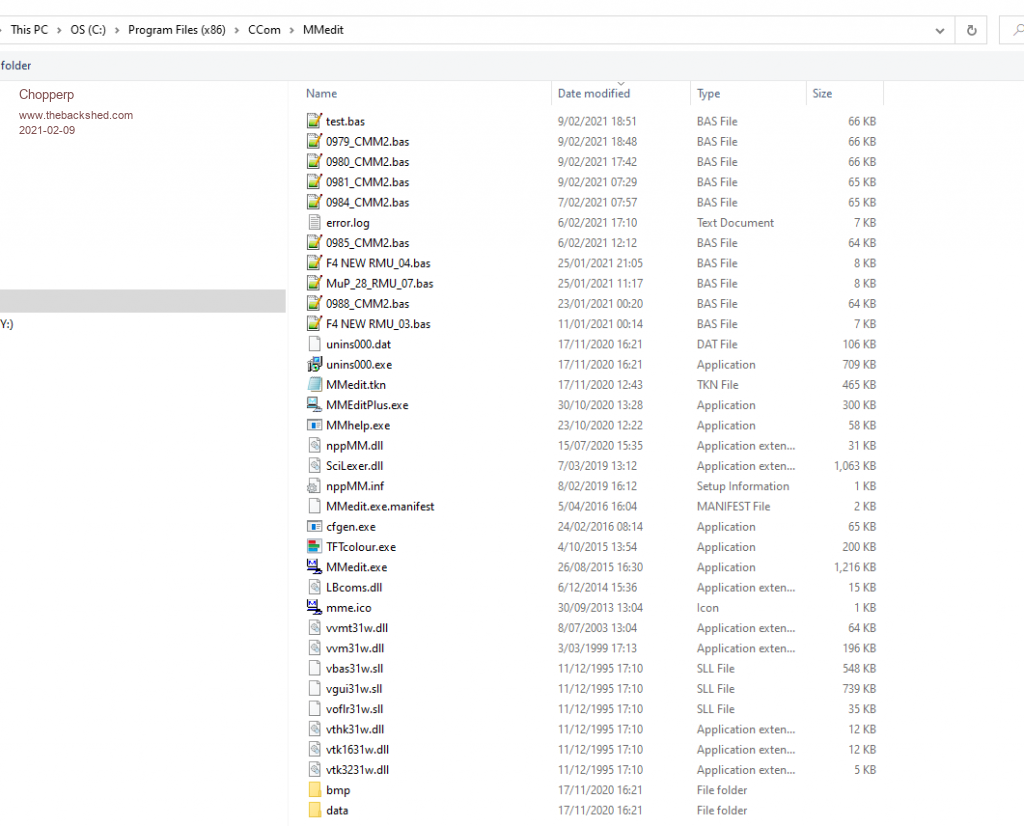This screenshot has width=1024, height=826.
Task: Open the address bar history dropdown
Action: tap(940, 31)
